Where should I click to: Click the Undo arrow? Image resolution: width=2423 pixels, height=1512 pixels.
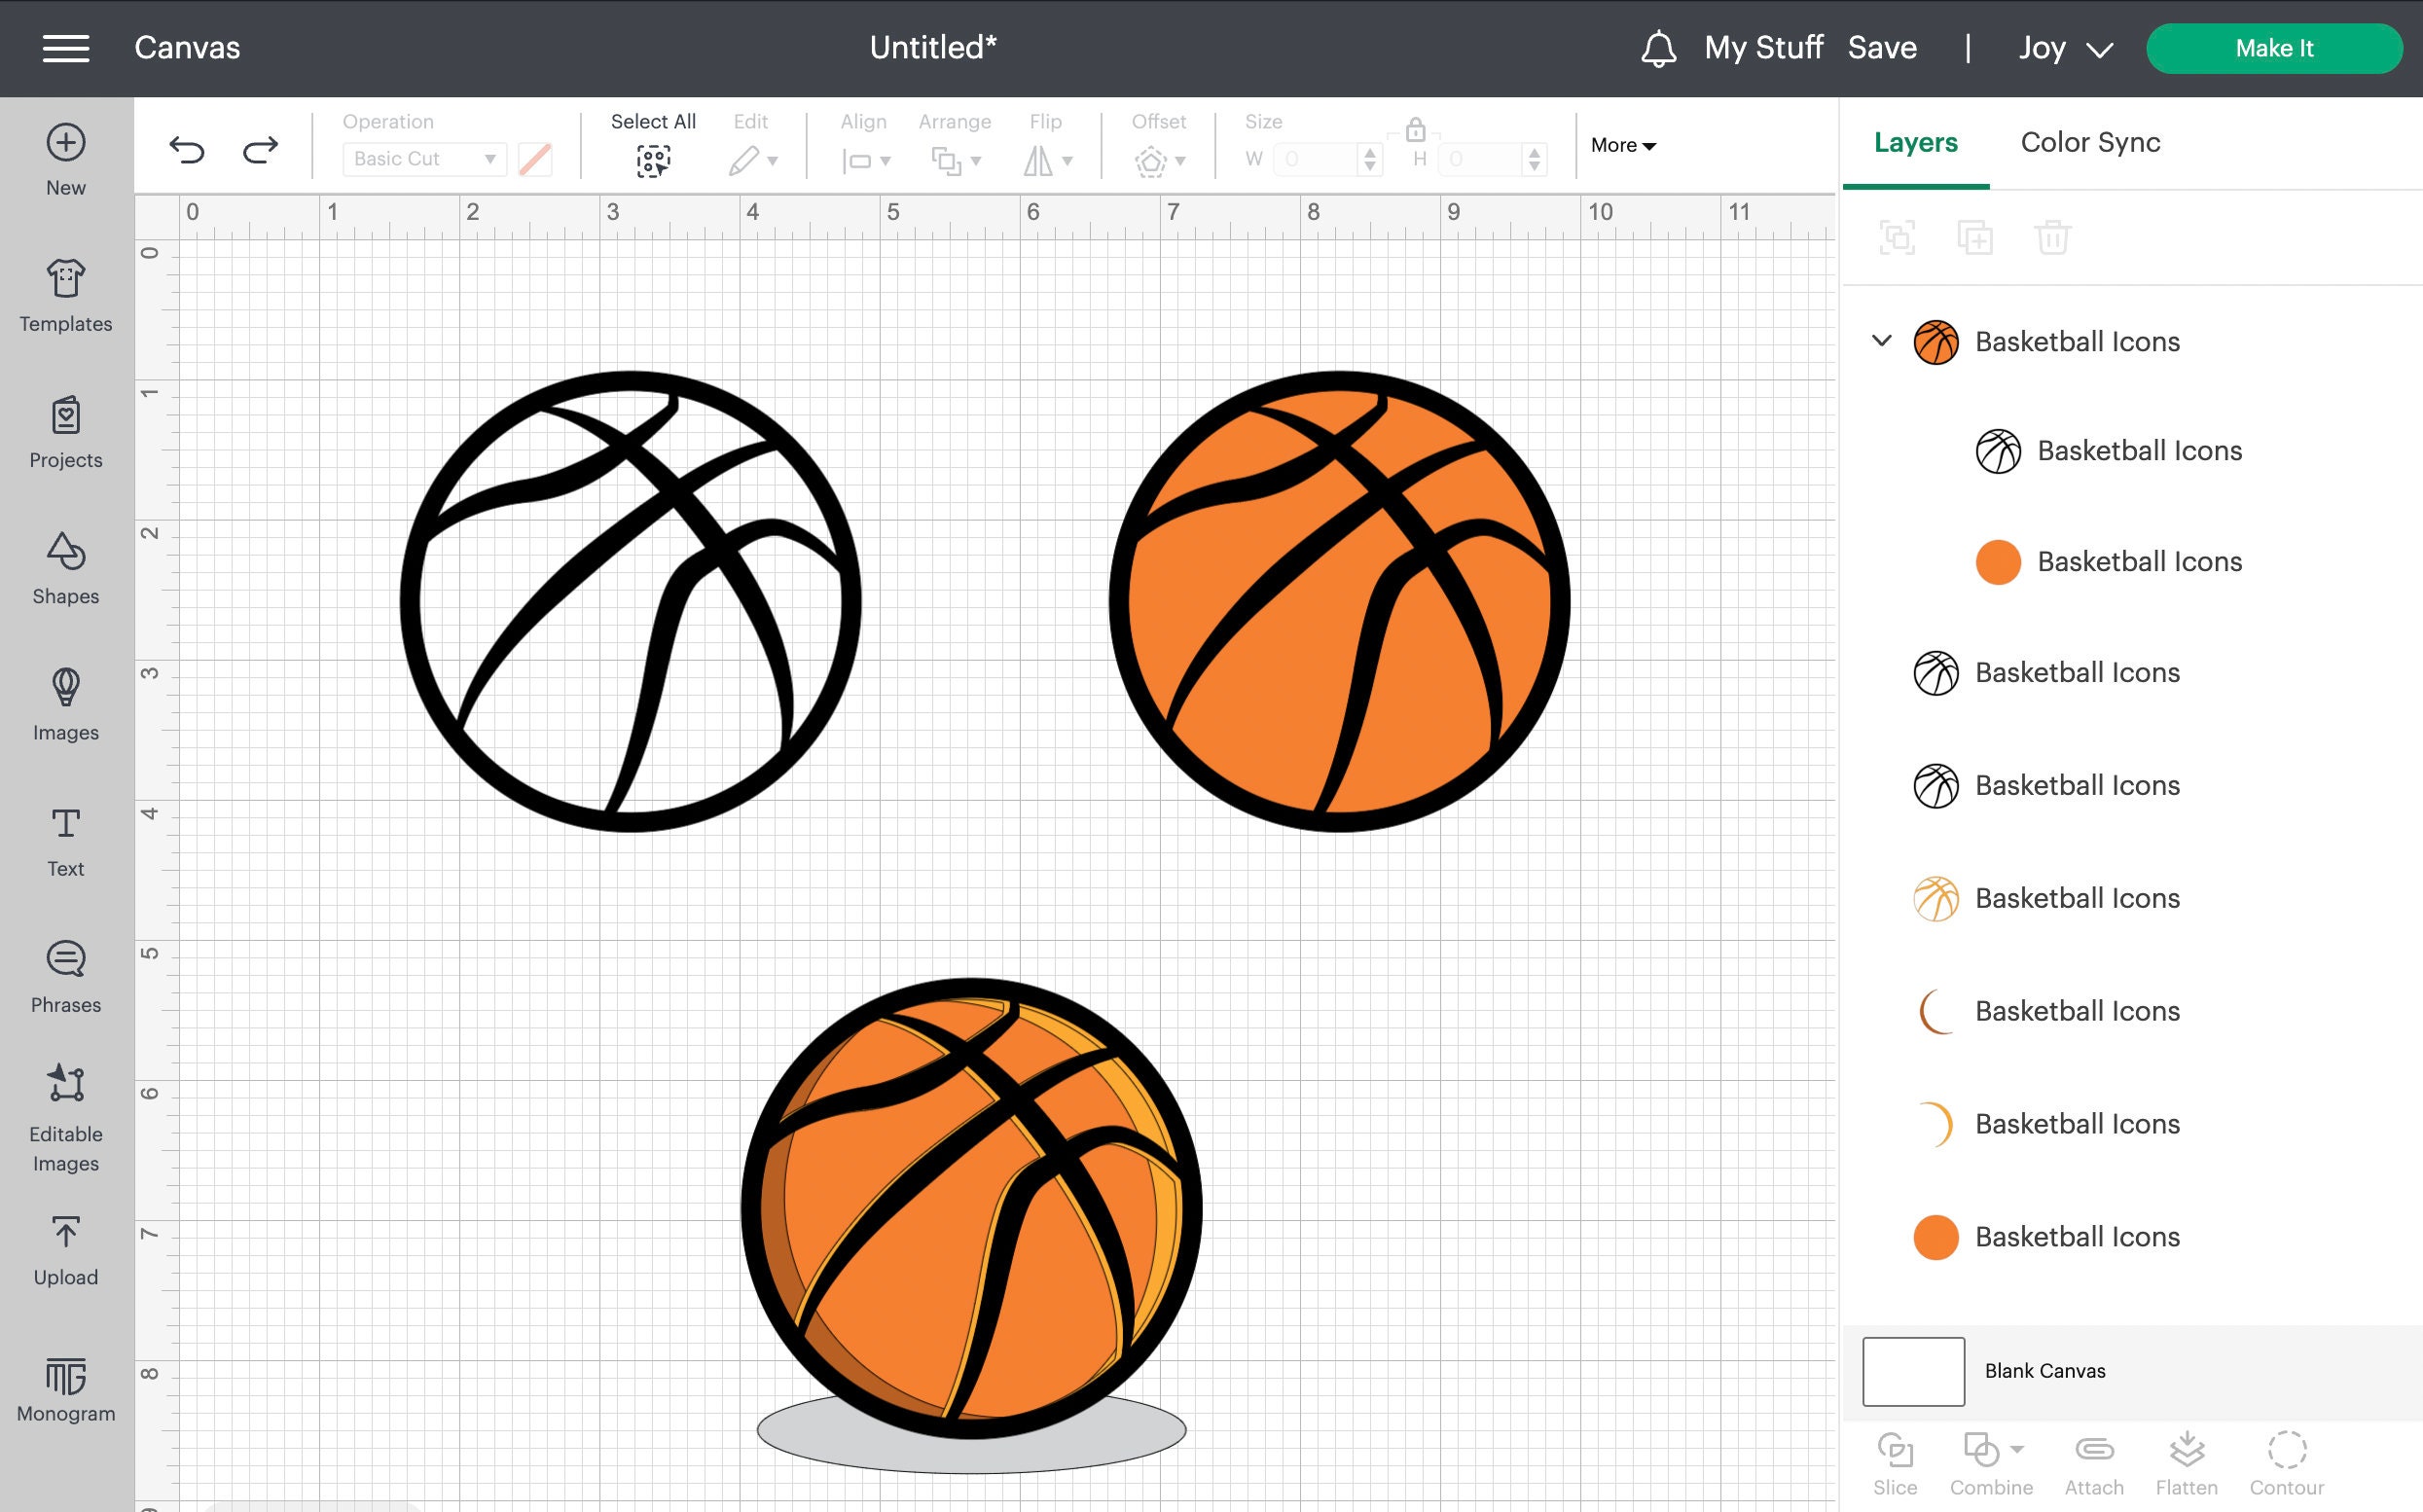(x=188, y=149)
